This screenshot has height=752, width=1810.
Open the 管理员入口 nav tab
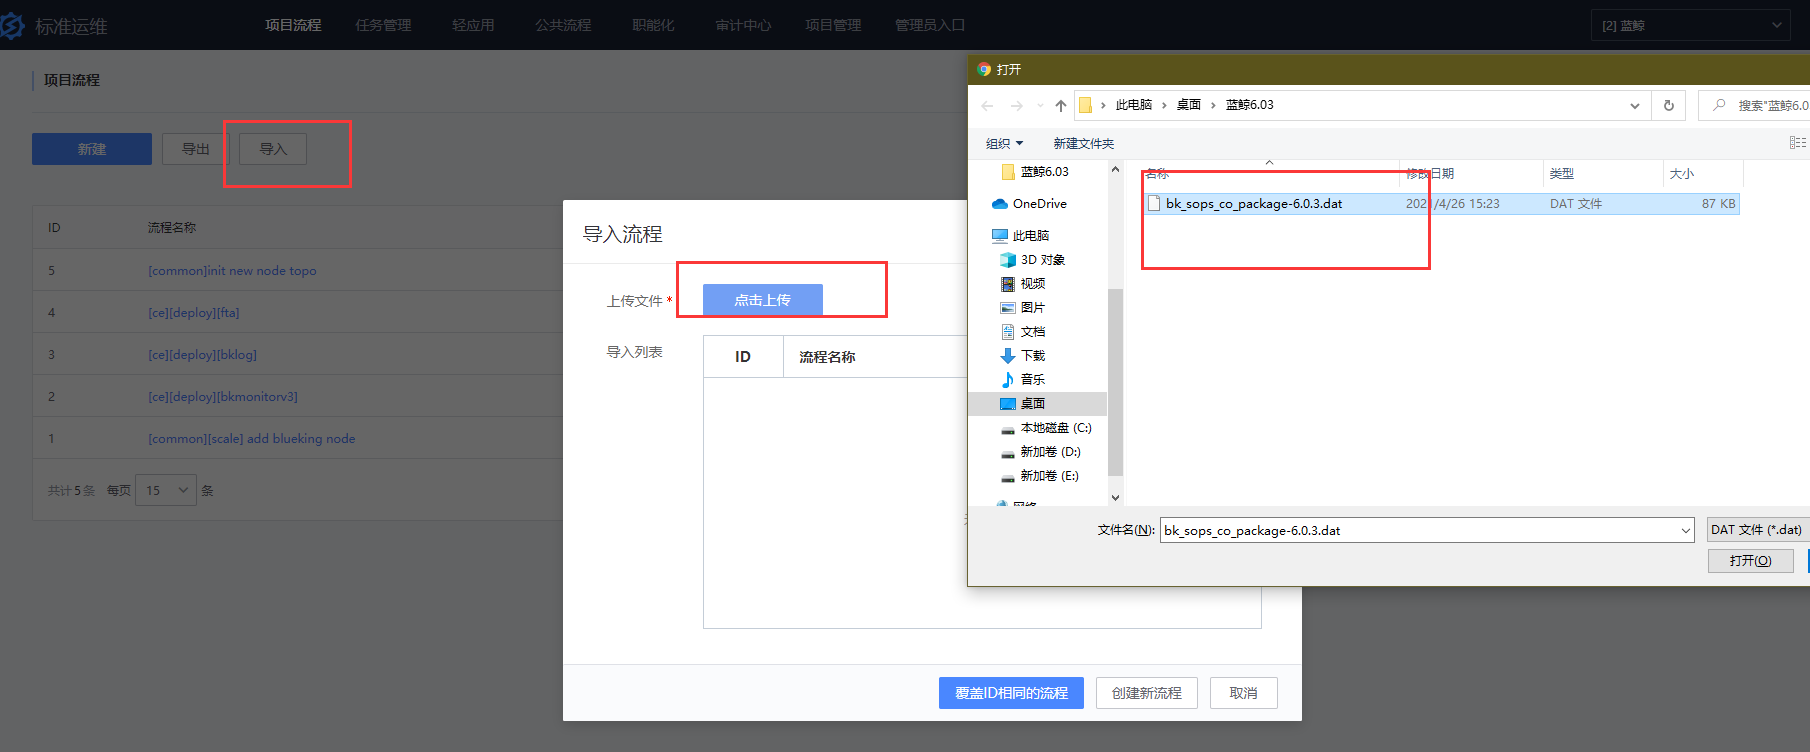[x=930, y=25]
